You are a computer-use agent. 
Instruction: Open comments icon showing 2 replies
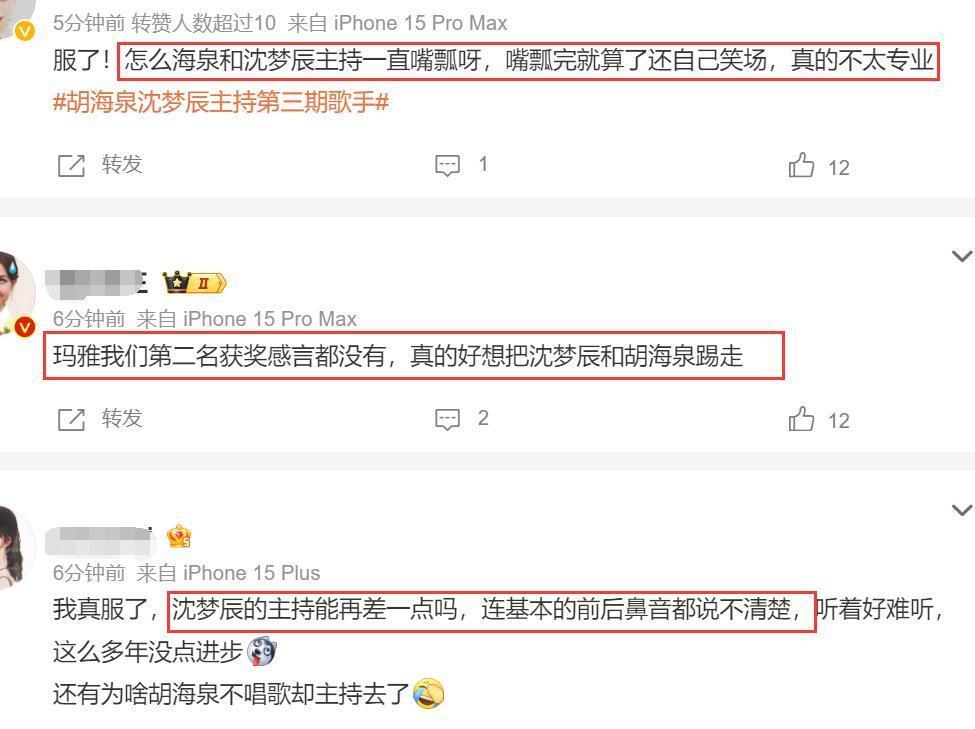pos(447,419)
